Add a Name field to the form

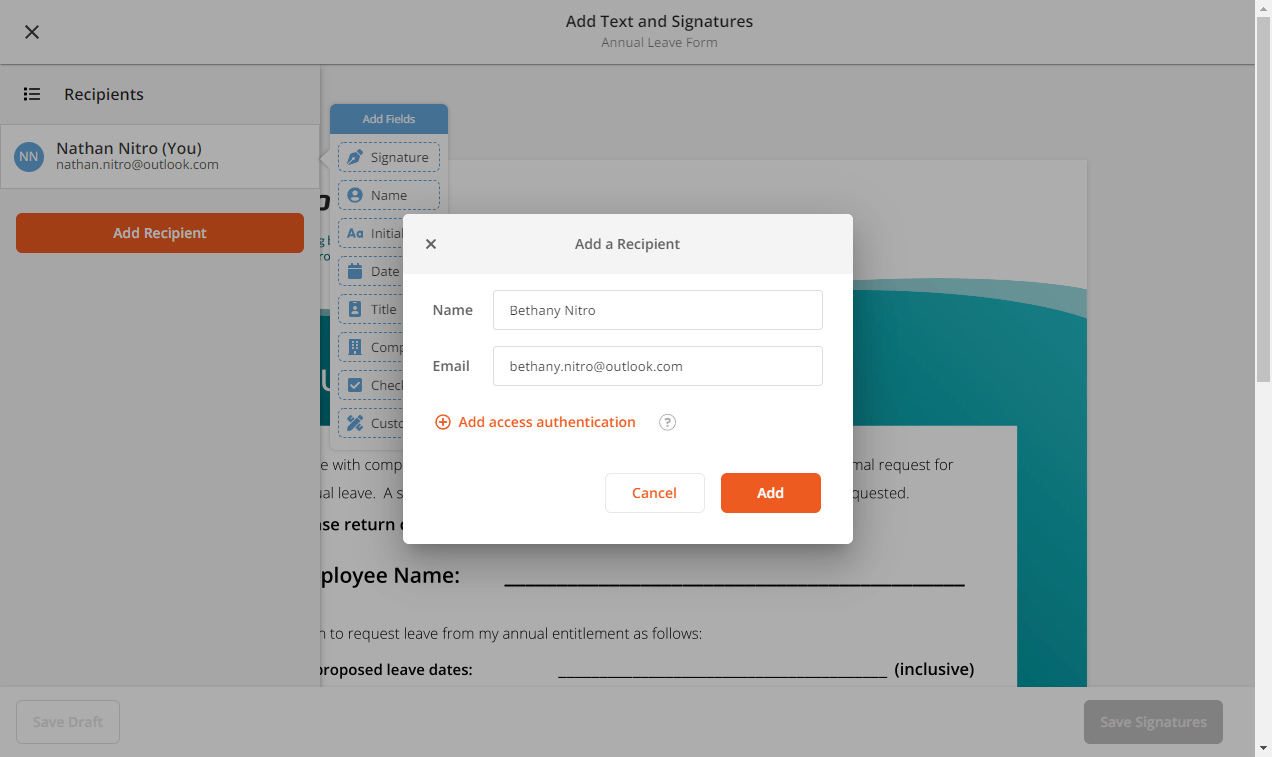(x=388, y=195)
